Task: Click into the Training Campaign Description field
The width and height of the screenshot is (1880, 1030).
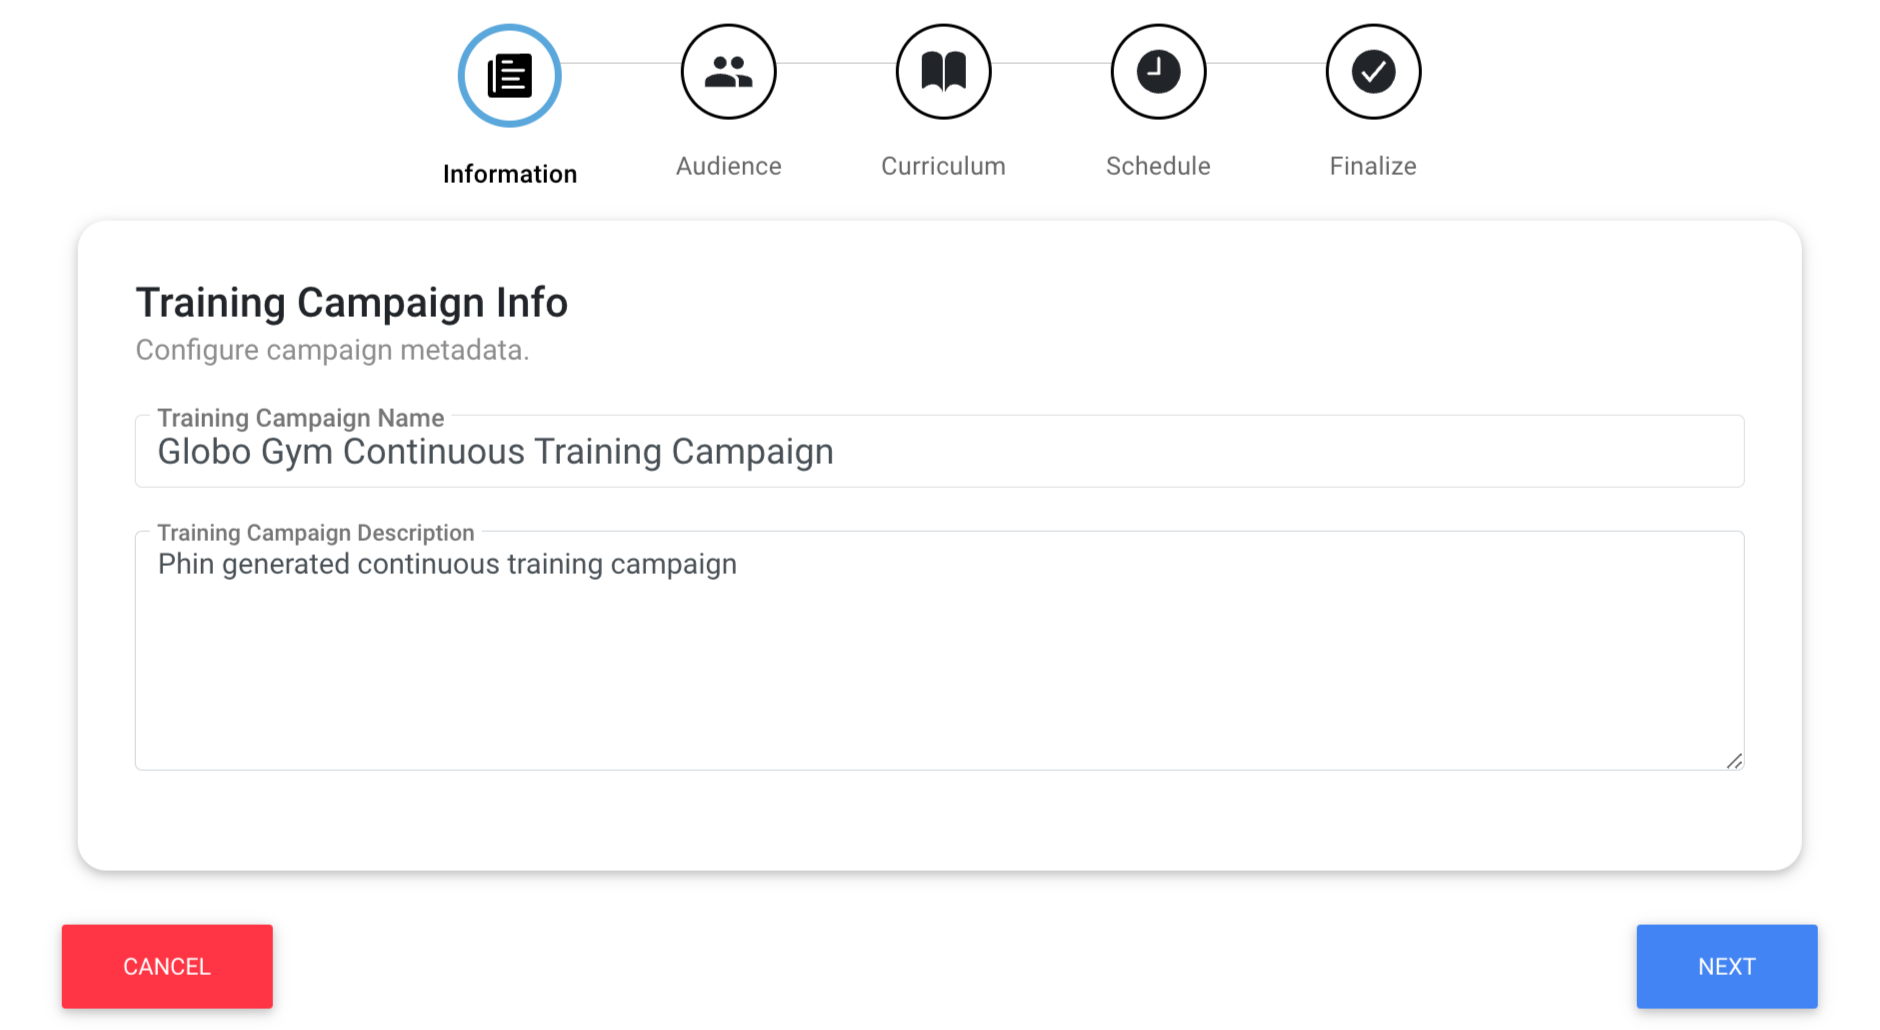Action: (x=938, y=650)
